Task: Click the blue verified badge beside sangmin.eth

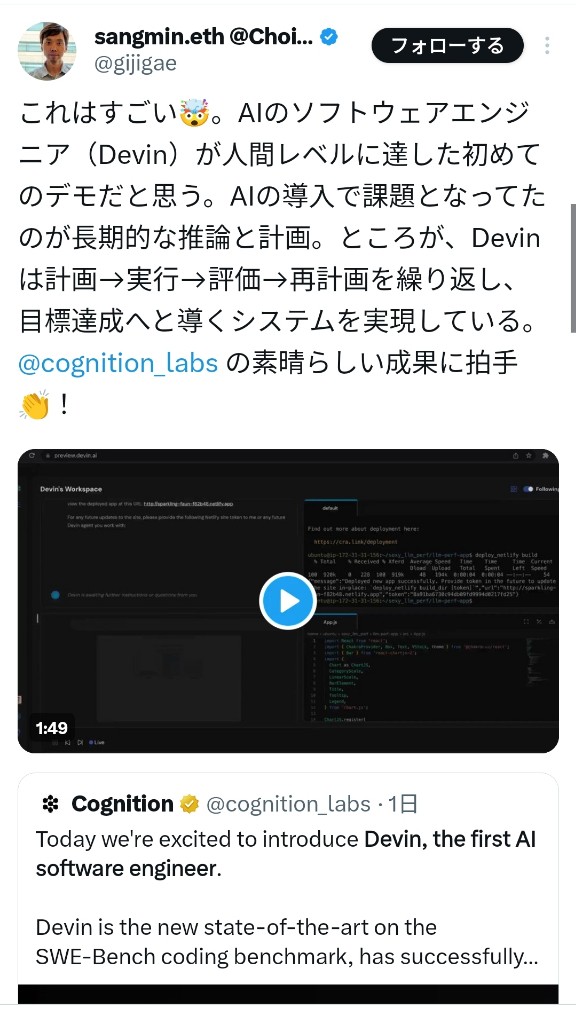Action: [329, 37]
